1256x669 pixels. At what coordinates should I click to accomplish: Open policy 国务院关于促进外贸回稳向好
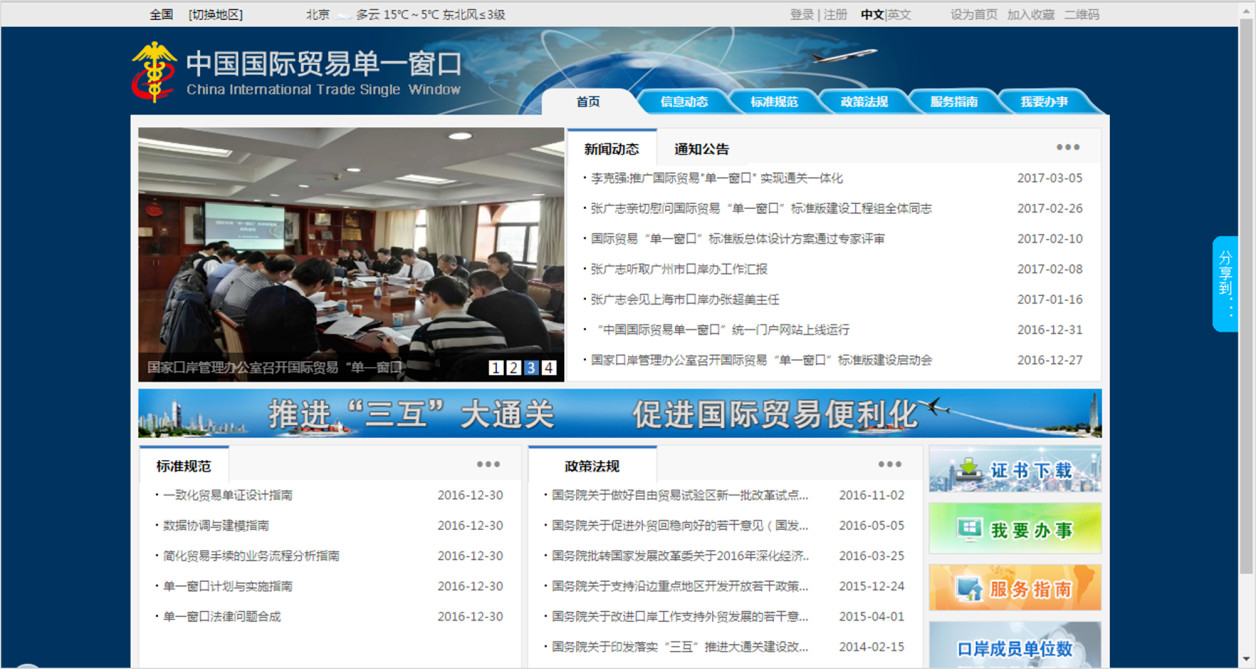pyautogui.click(x=680, y=525)
